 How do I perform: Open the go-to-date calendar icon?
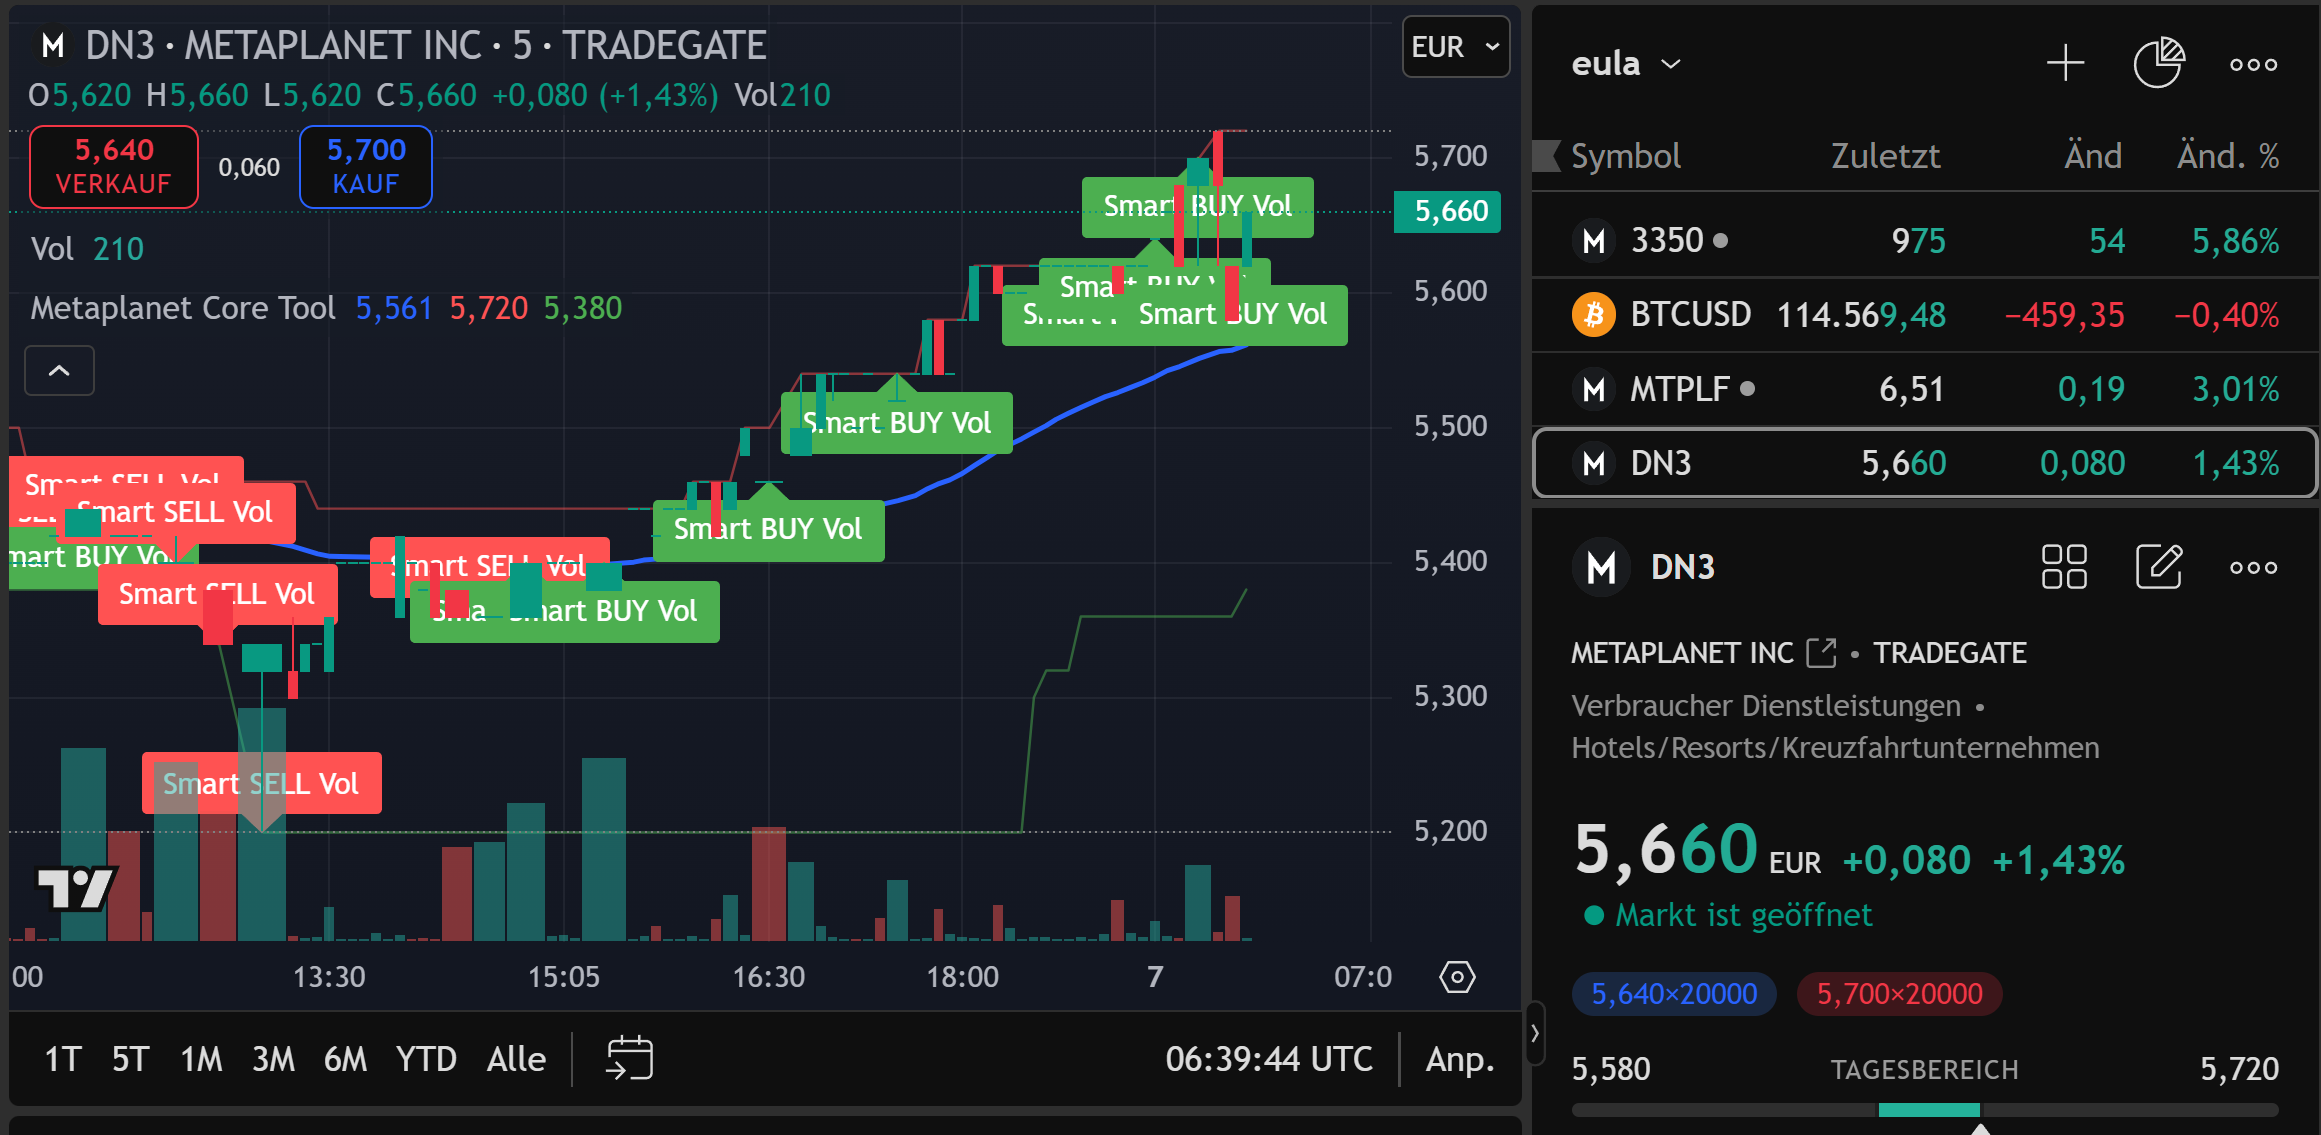629,1058
